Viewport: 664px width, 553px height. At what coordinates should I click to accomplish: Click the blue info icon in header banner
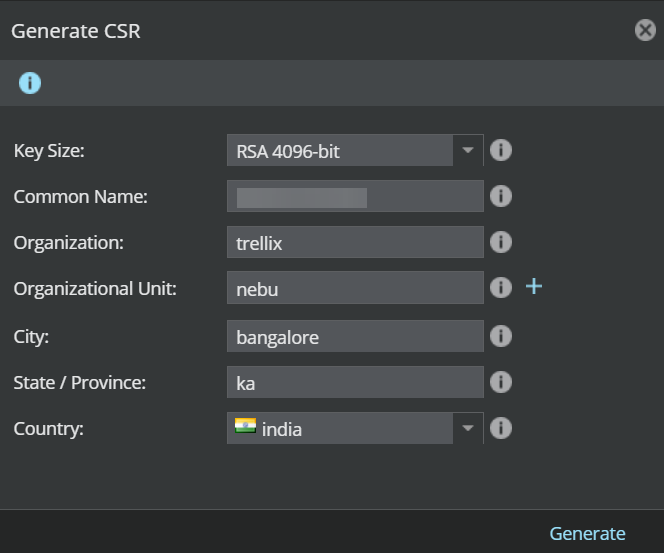(x=30, y=83)
